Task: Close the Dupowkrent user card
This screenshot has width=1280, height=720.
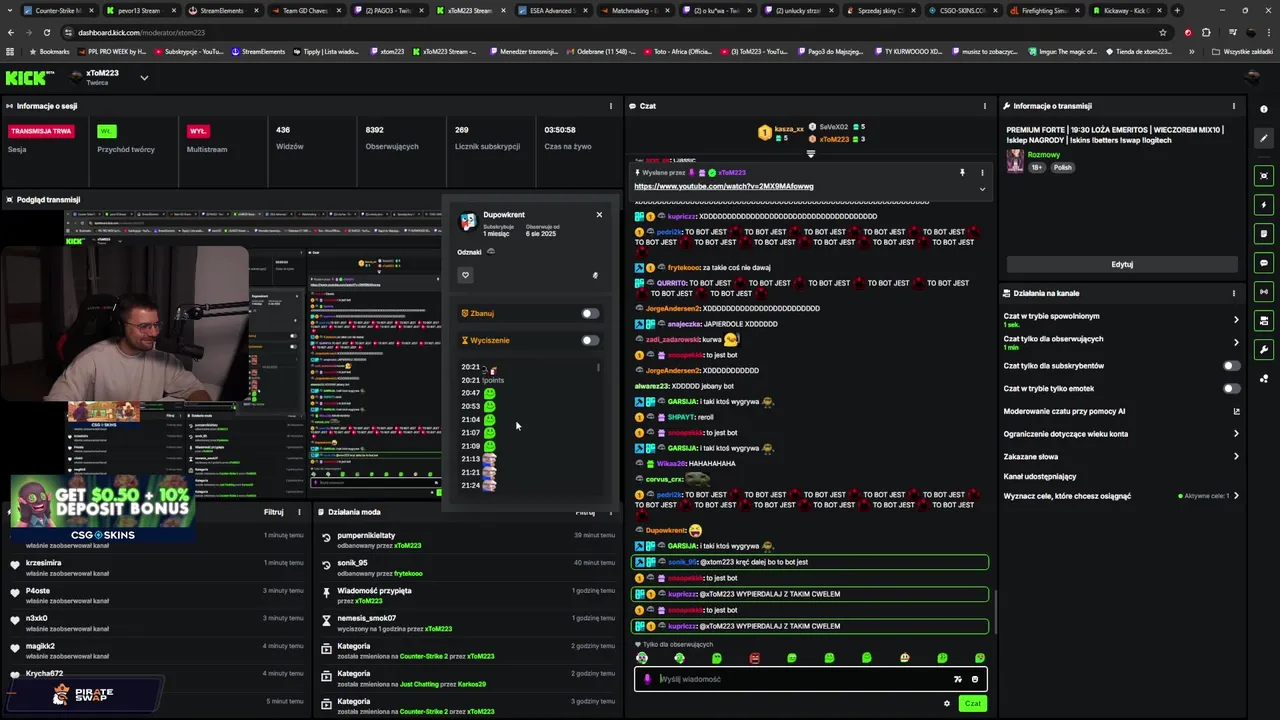Action: pyautogui.click(x=599, y=215)
